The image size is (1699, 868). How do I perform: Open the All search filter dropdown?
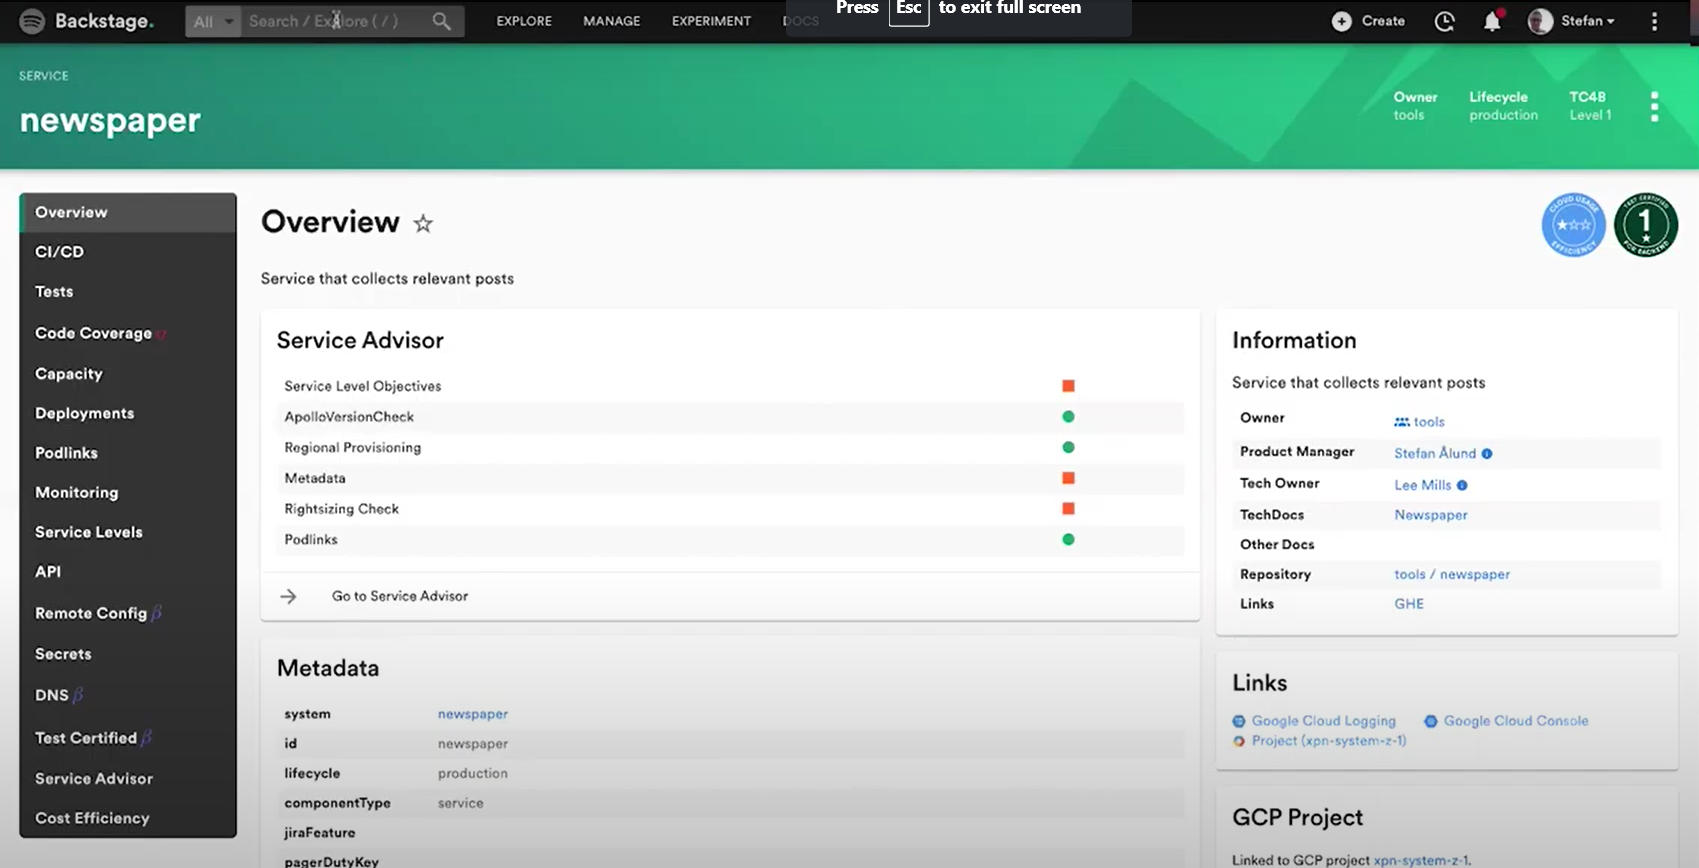tap(213, 21)
